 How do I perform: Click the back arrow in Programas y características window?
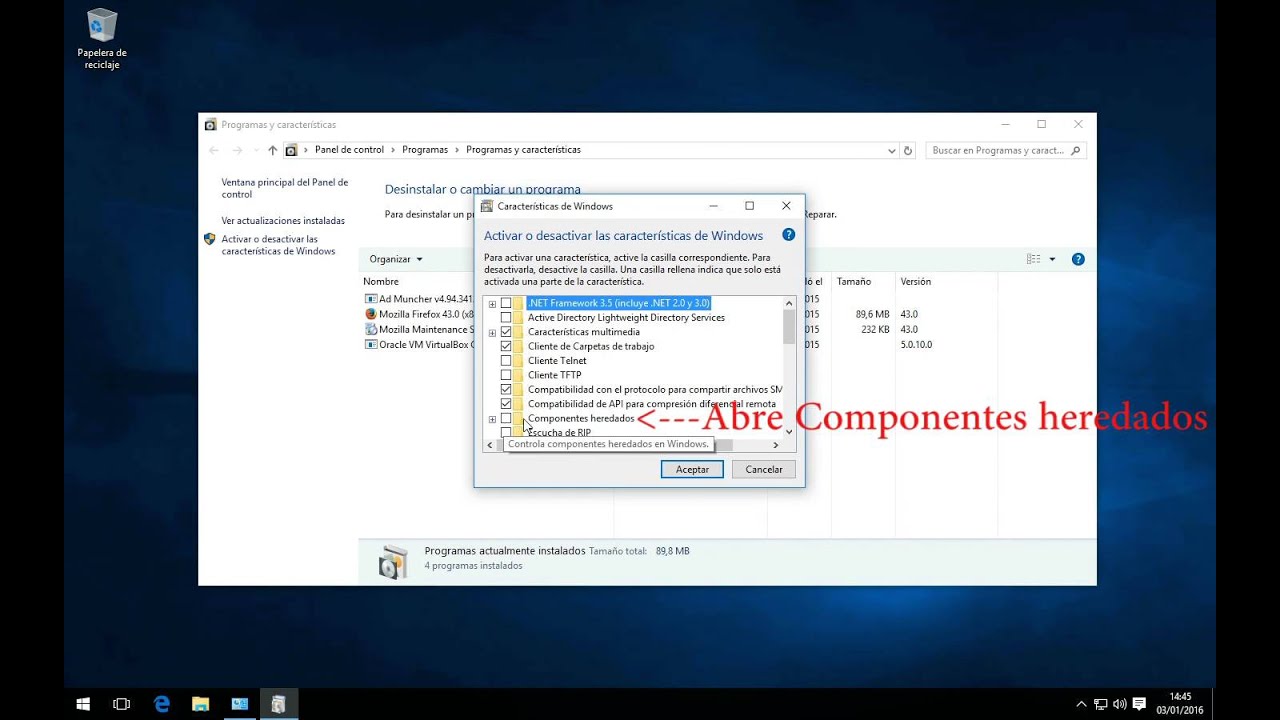(213, 150)
